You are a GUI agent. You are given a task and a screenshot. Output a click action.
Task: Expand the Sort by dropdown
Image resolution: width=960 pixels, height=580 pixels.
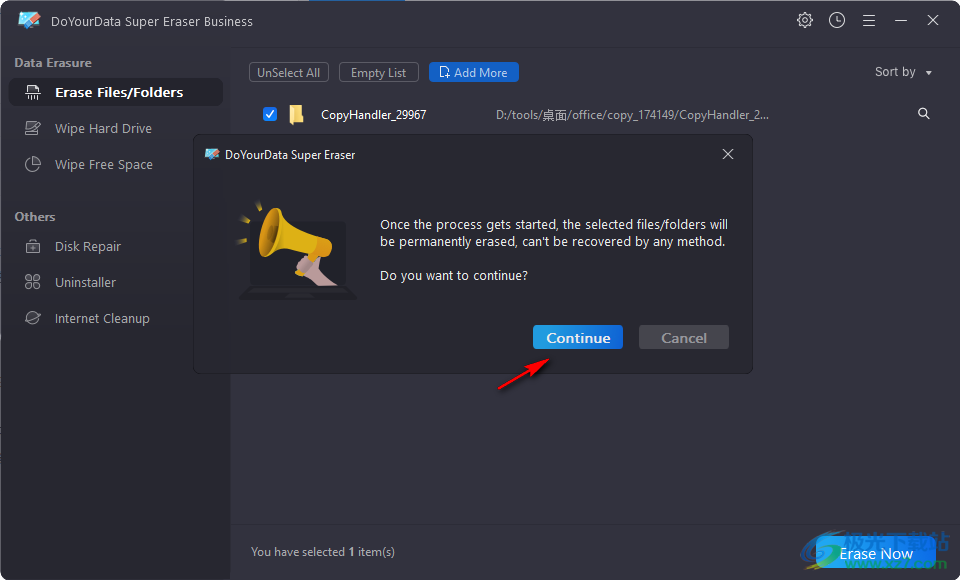click(x=903, y=72)
